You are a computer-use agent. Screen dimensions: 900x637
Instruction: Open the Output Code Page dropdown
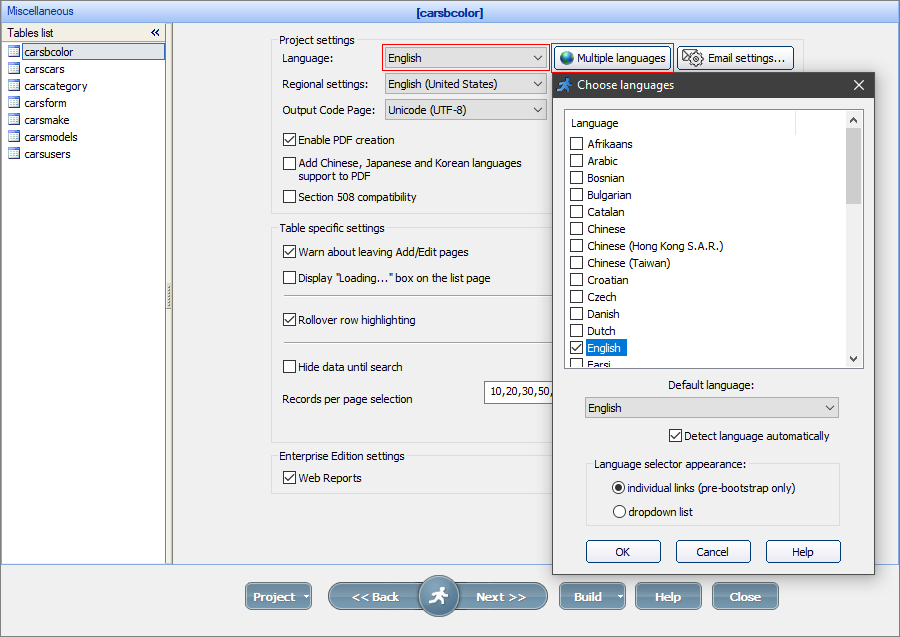coord(540,108)
